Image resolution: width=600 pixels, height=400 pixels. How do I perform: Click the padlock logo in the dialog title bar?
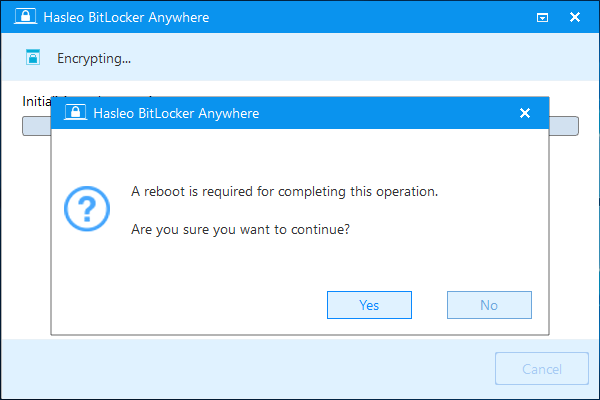click(75, 113)
